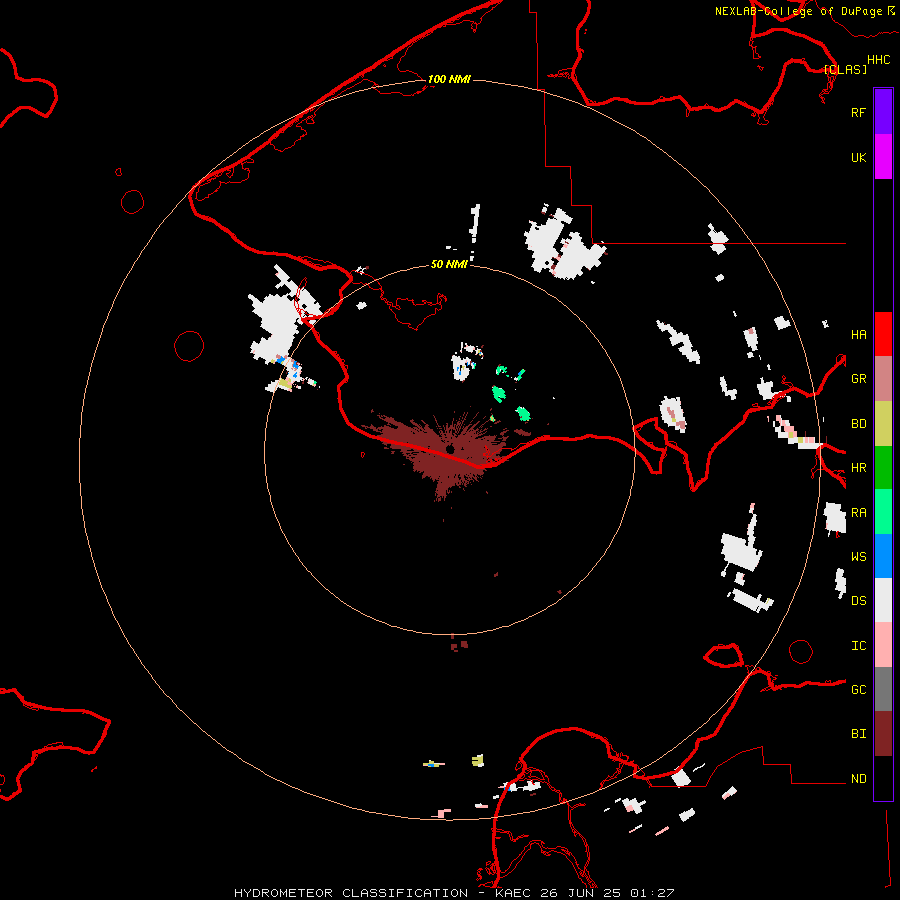Select the yellow BD legend swatch
Screen dimensions: 900x900
coord(883,424)
